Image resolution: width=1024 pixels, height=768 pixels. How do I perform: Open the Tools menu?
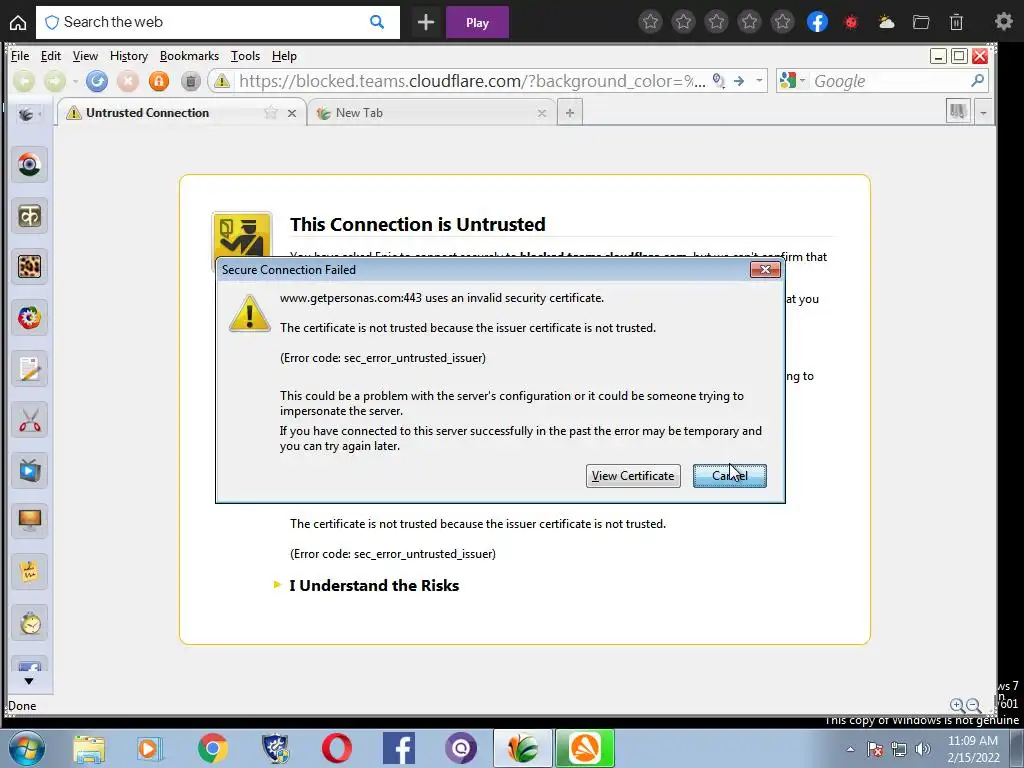(x=246, y=56)
